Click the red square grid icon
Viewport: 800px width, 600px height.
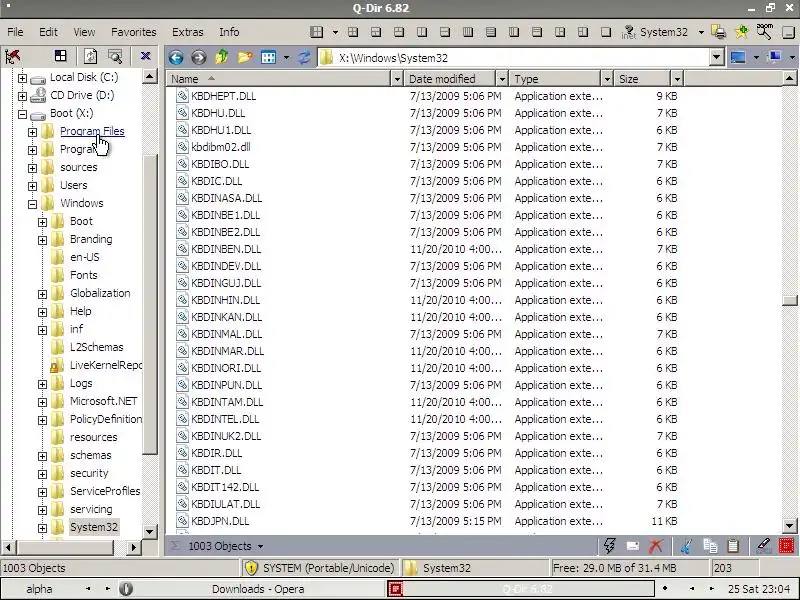(x=786, y=546)
